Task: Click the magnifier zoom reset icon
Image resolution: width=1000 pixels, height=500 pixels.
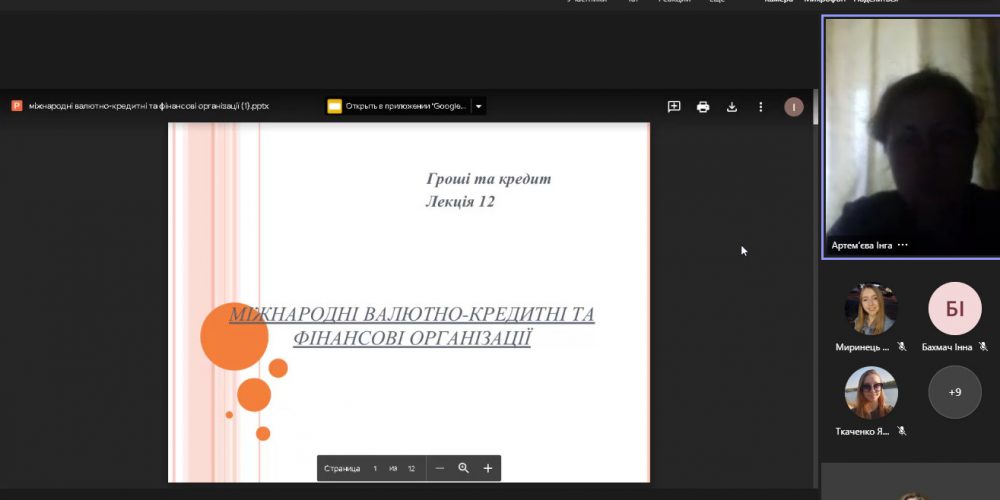Action: pos(464,468)
